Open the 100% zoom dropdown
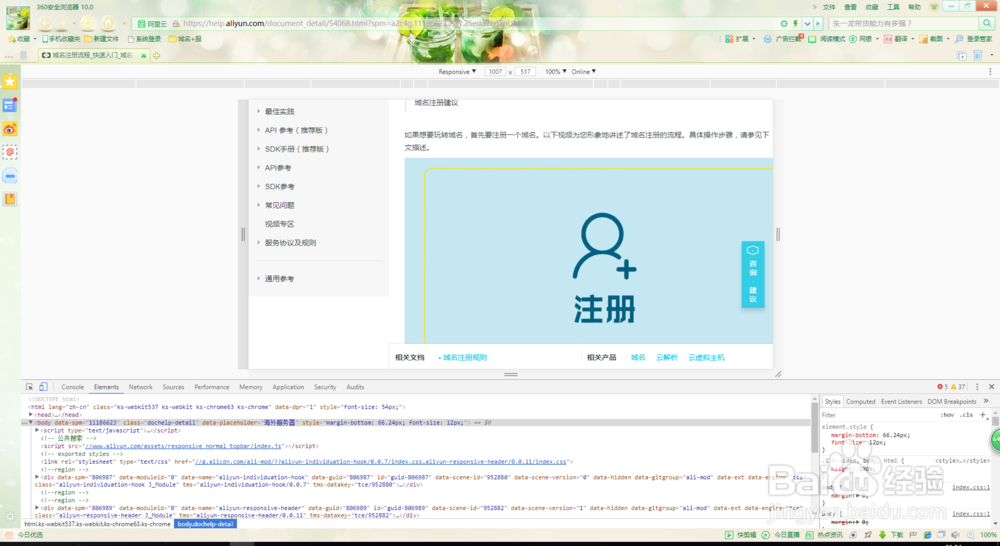Screen dimensions: 1000x546 pyautogui.click(x=555, y=71)
